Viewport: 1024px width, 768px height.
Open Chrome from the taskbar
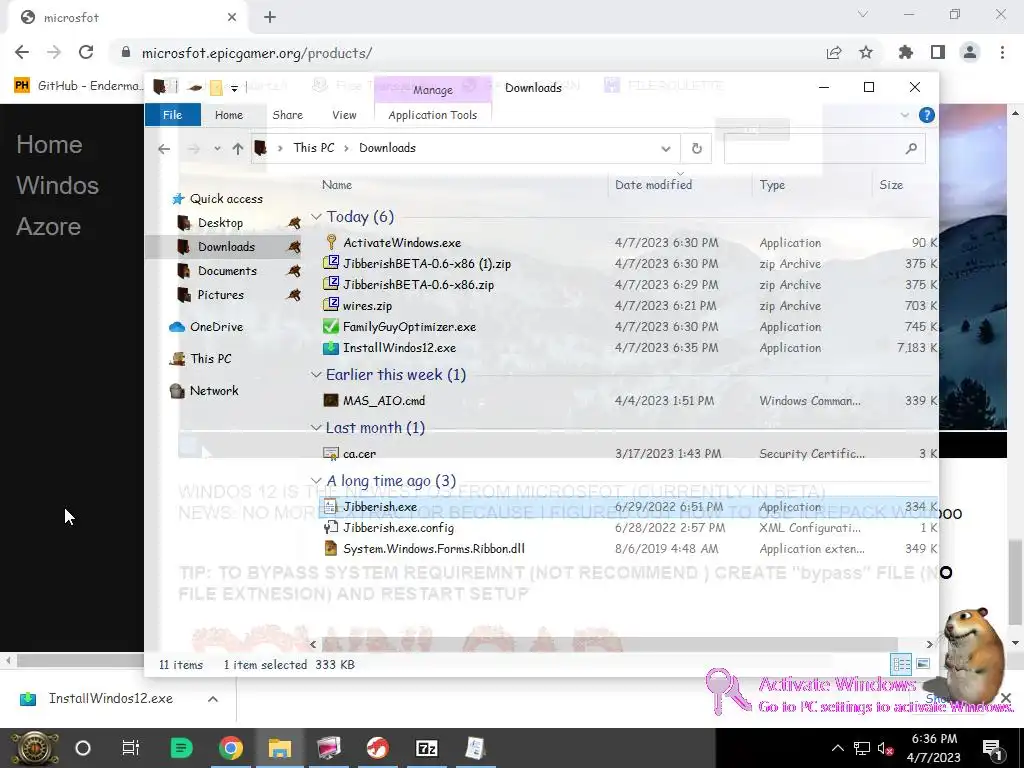coord(231,748)
